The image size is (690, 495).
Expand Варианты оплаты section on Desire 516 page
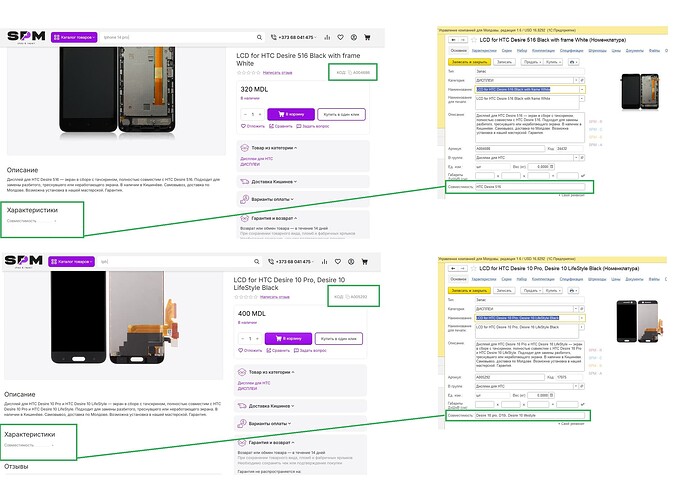pos(303,199)
